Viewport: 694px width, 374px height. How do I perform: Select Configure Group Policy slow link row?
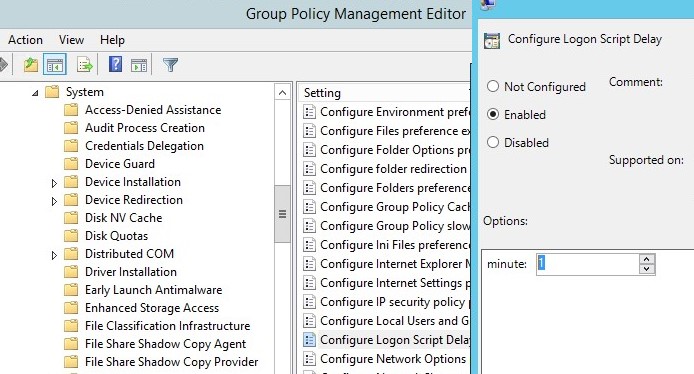click(386, 226)
